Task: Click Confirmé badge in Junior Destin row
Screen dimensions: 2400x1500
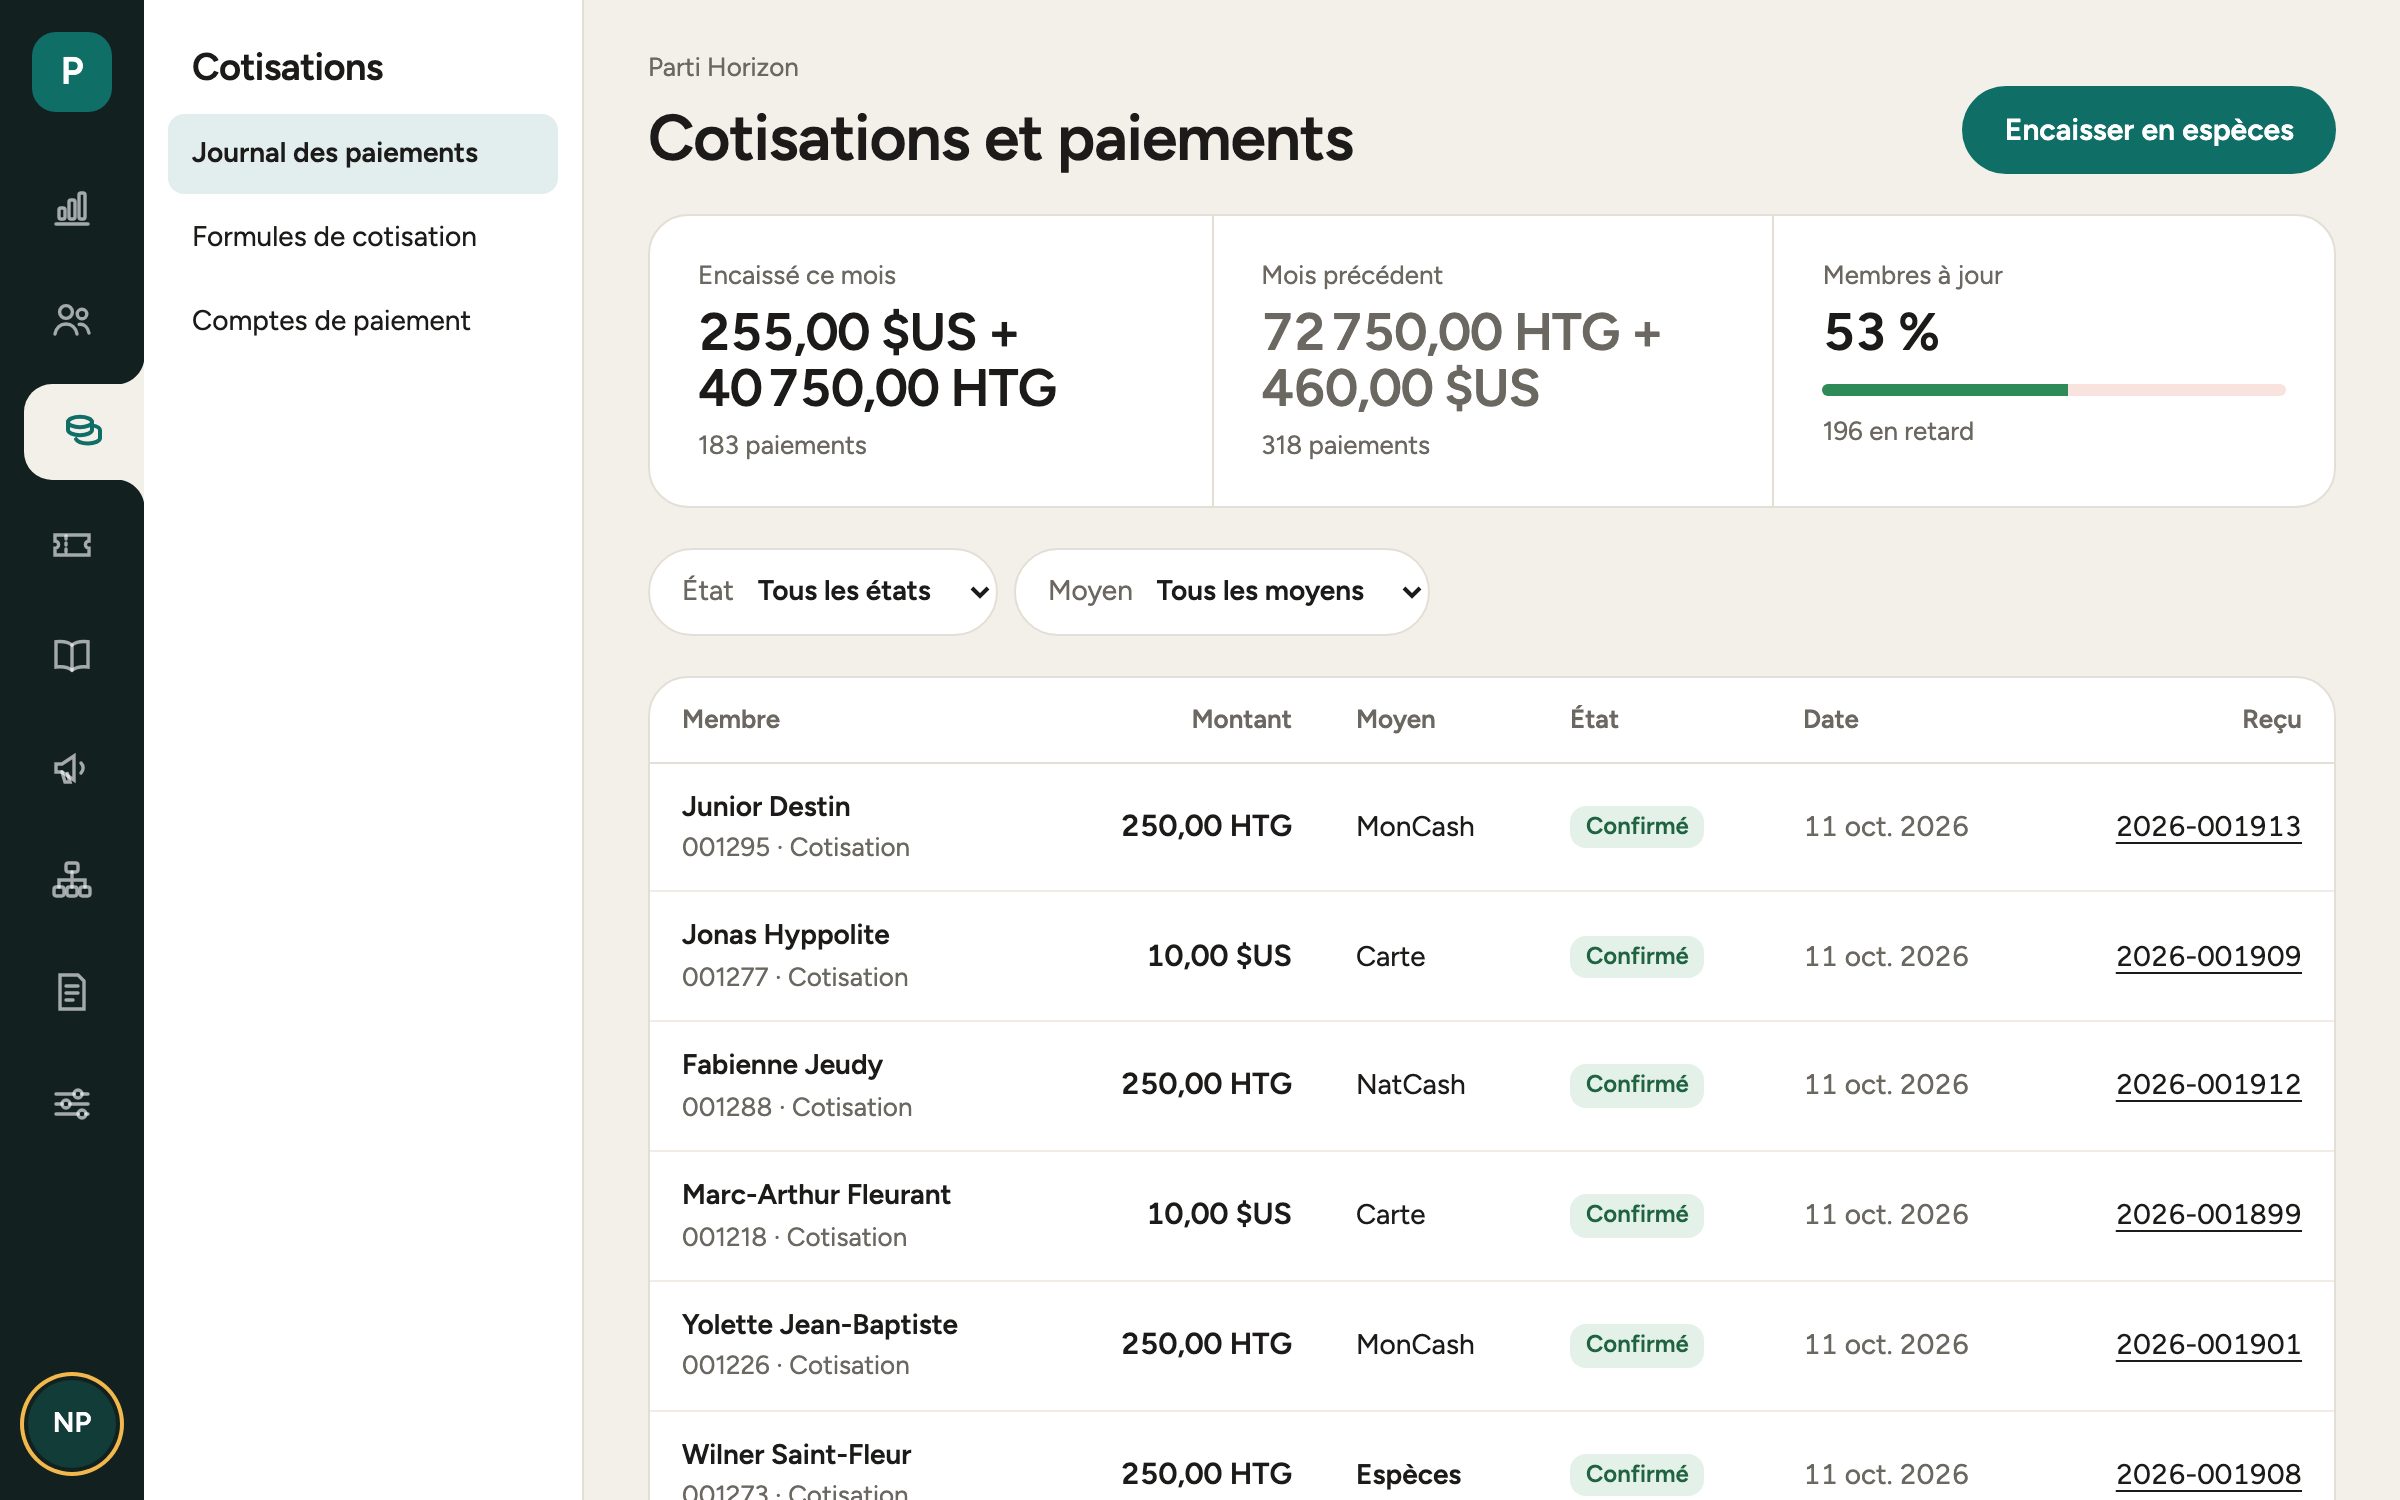Action: (x=1636, y=827)
